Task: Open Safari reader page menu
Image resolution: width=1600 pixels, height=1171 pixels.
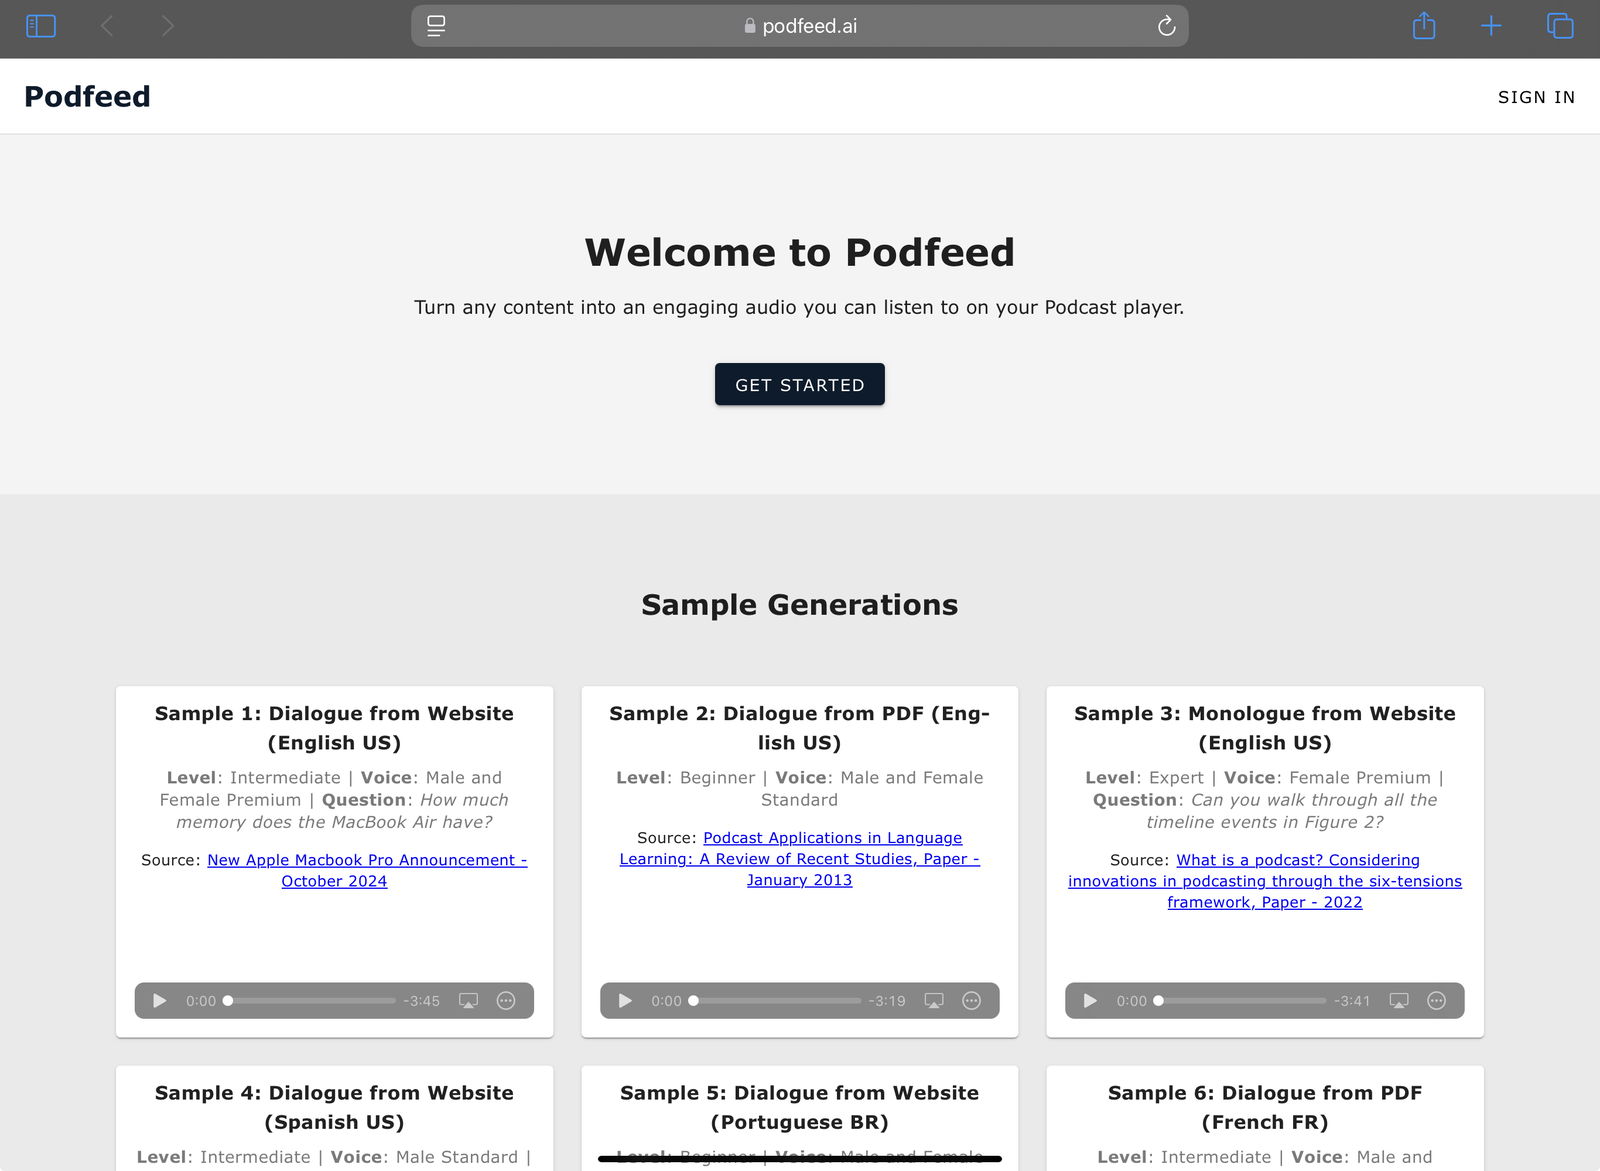Action: point(436,26)
